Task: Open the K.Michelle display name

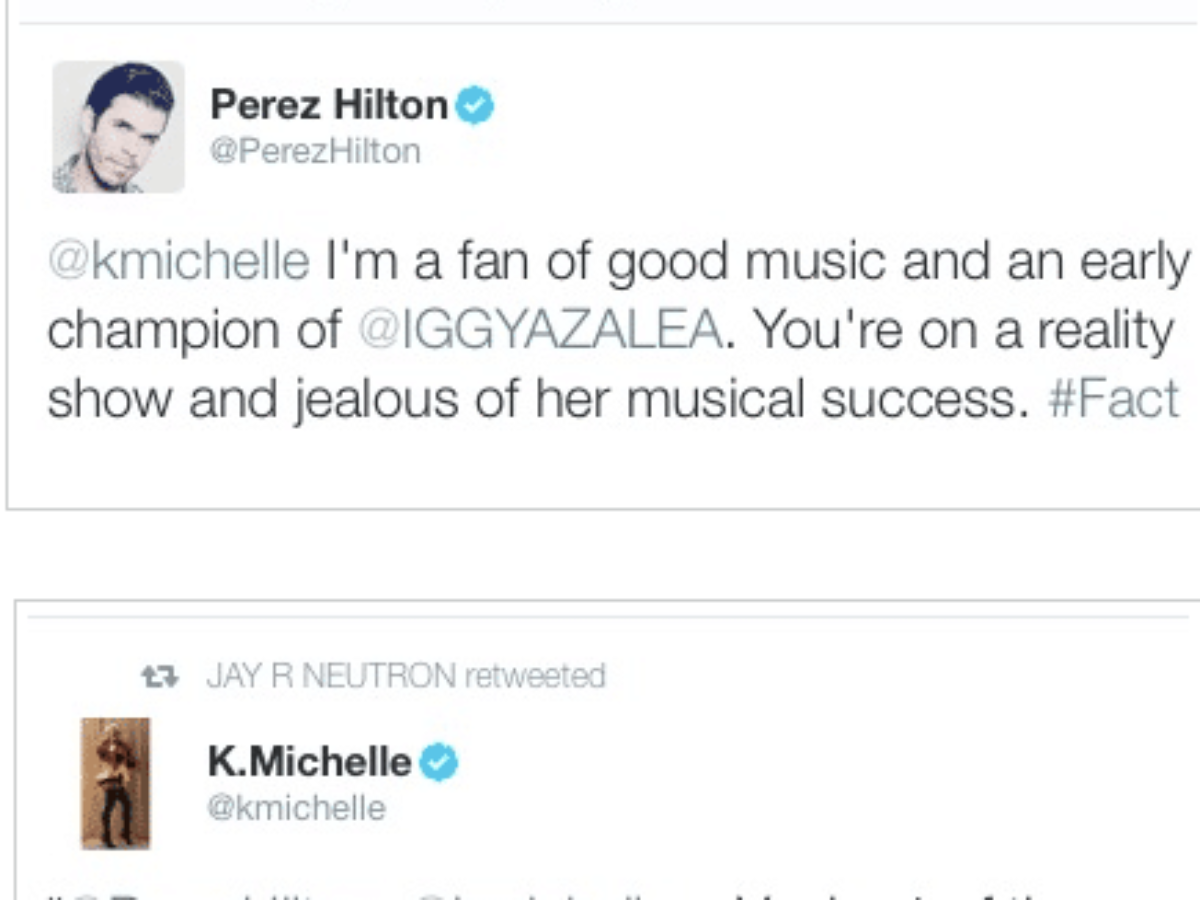Action: click(x=309, y=762)
